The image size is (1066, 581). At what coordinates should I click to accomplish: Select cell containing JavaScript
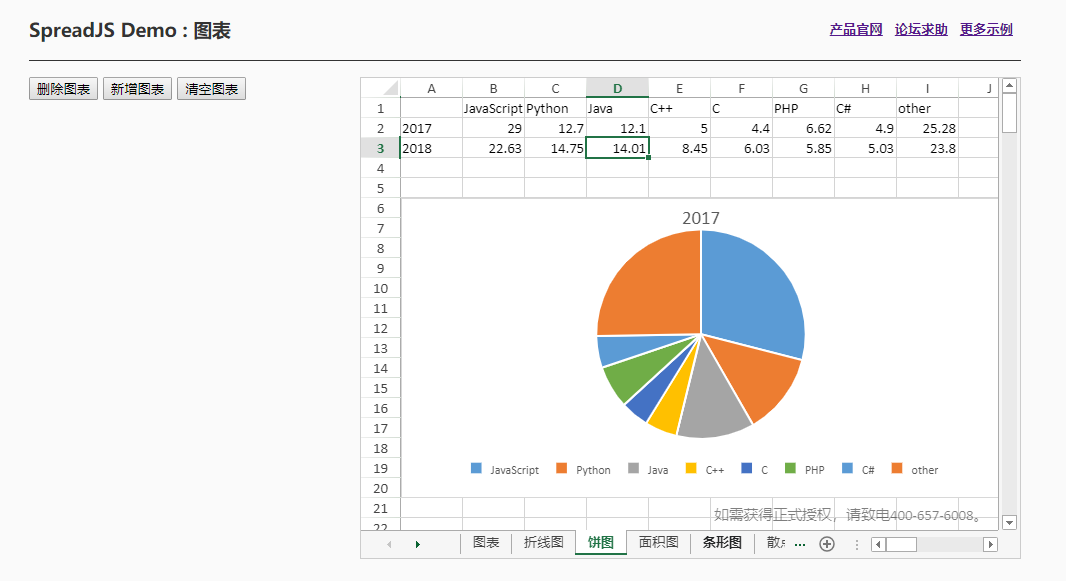(x=494, y=108)
